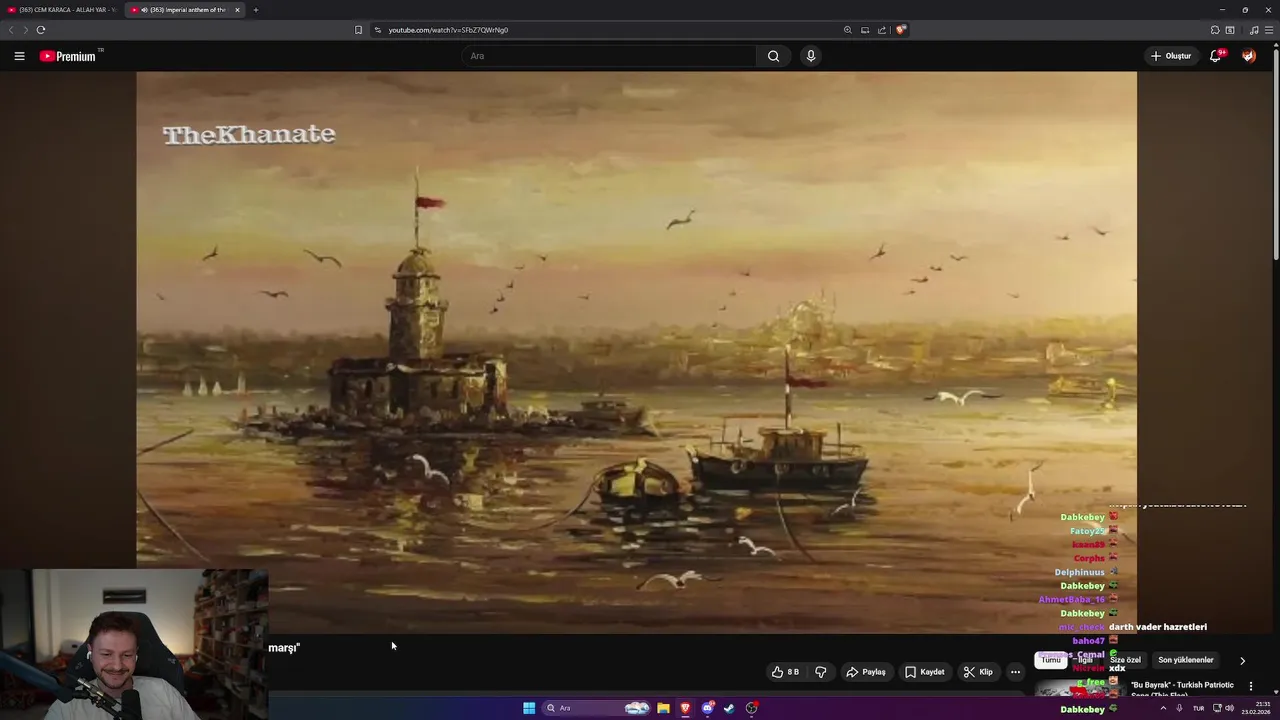Open the YouTube hamburger guide menu
This screenshot has width=1280, height=720.
[x=19, y=56]
